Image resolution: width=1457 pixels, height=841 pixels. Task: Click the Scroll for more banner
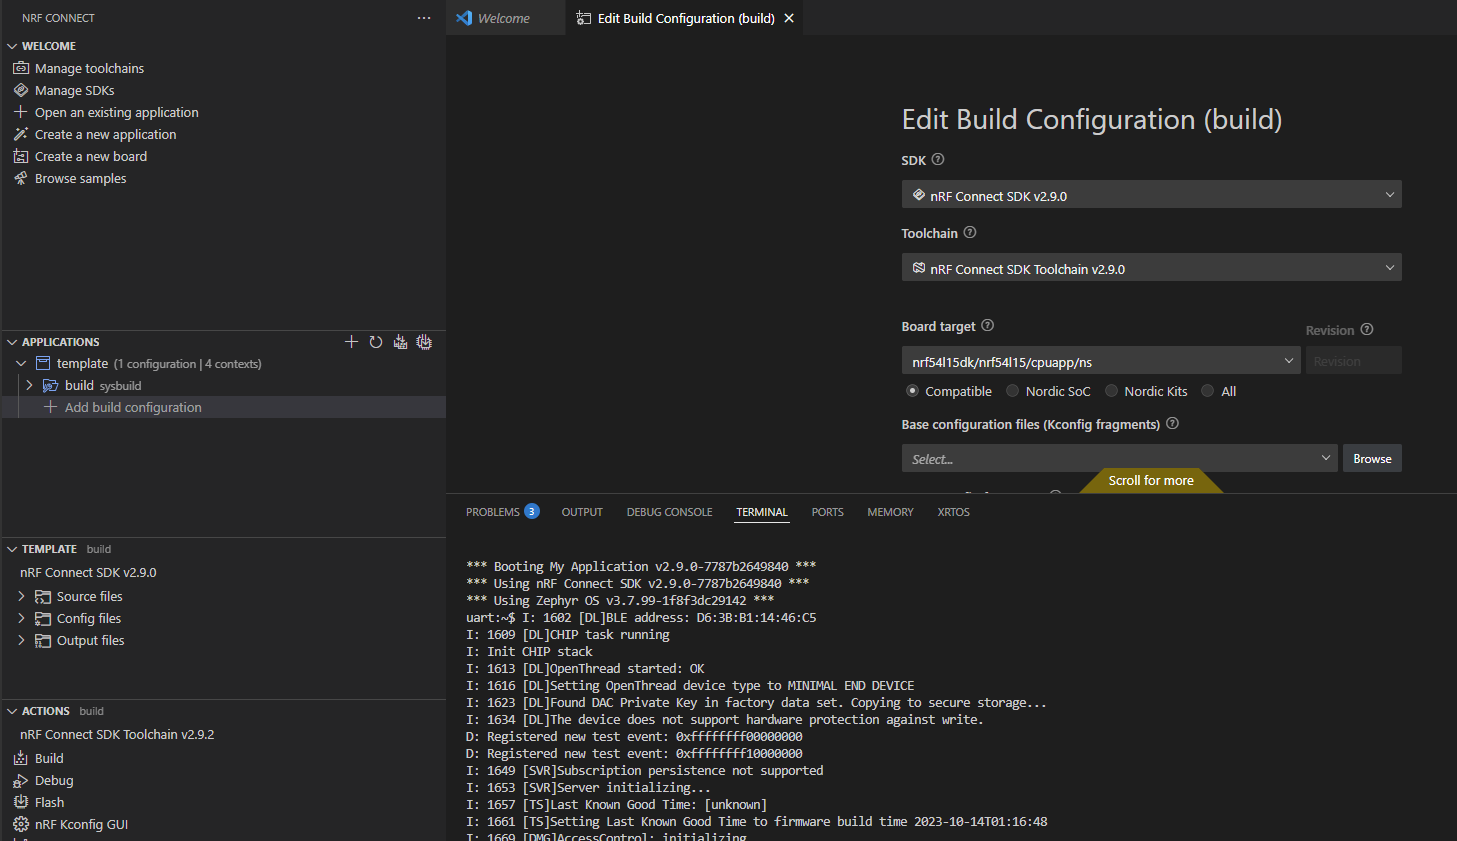tap(1151, 480)
